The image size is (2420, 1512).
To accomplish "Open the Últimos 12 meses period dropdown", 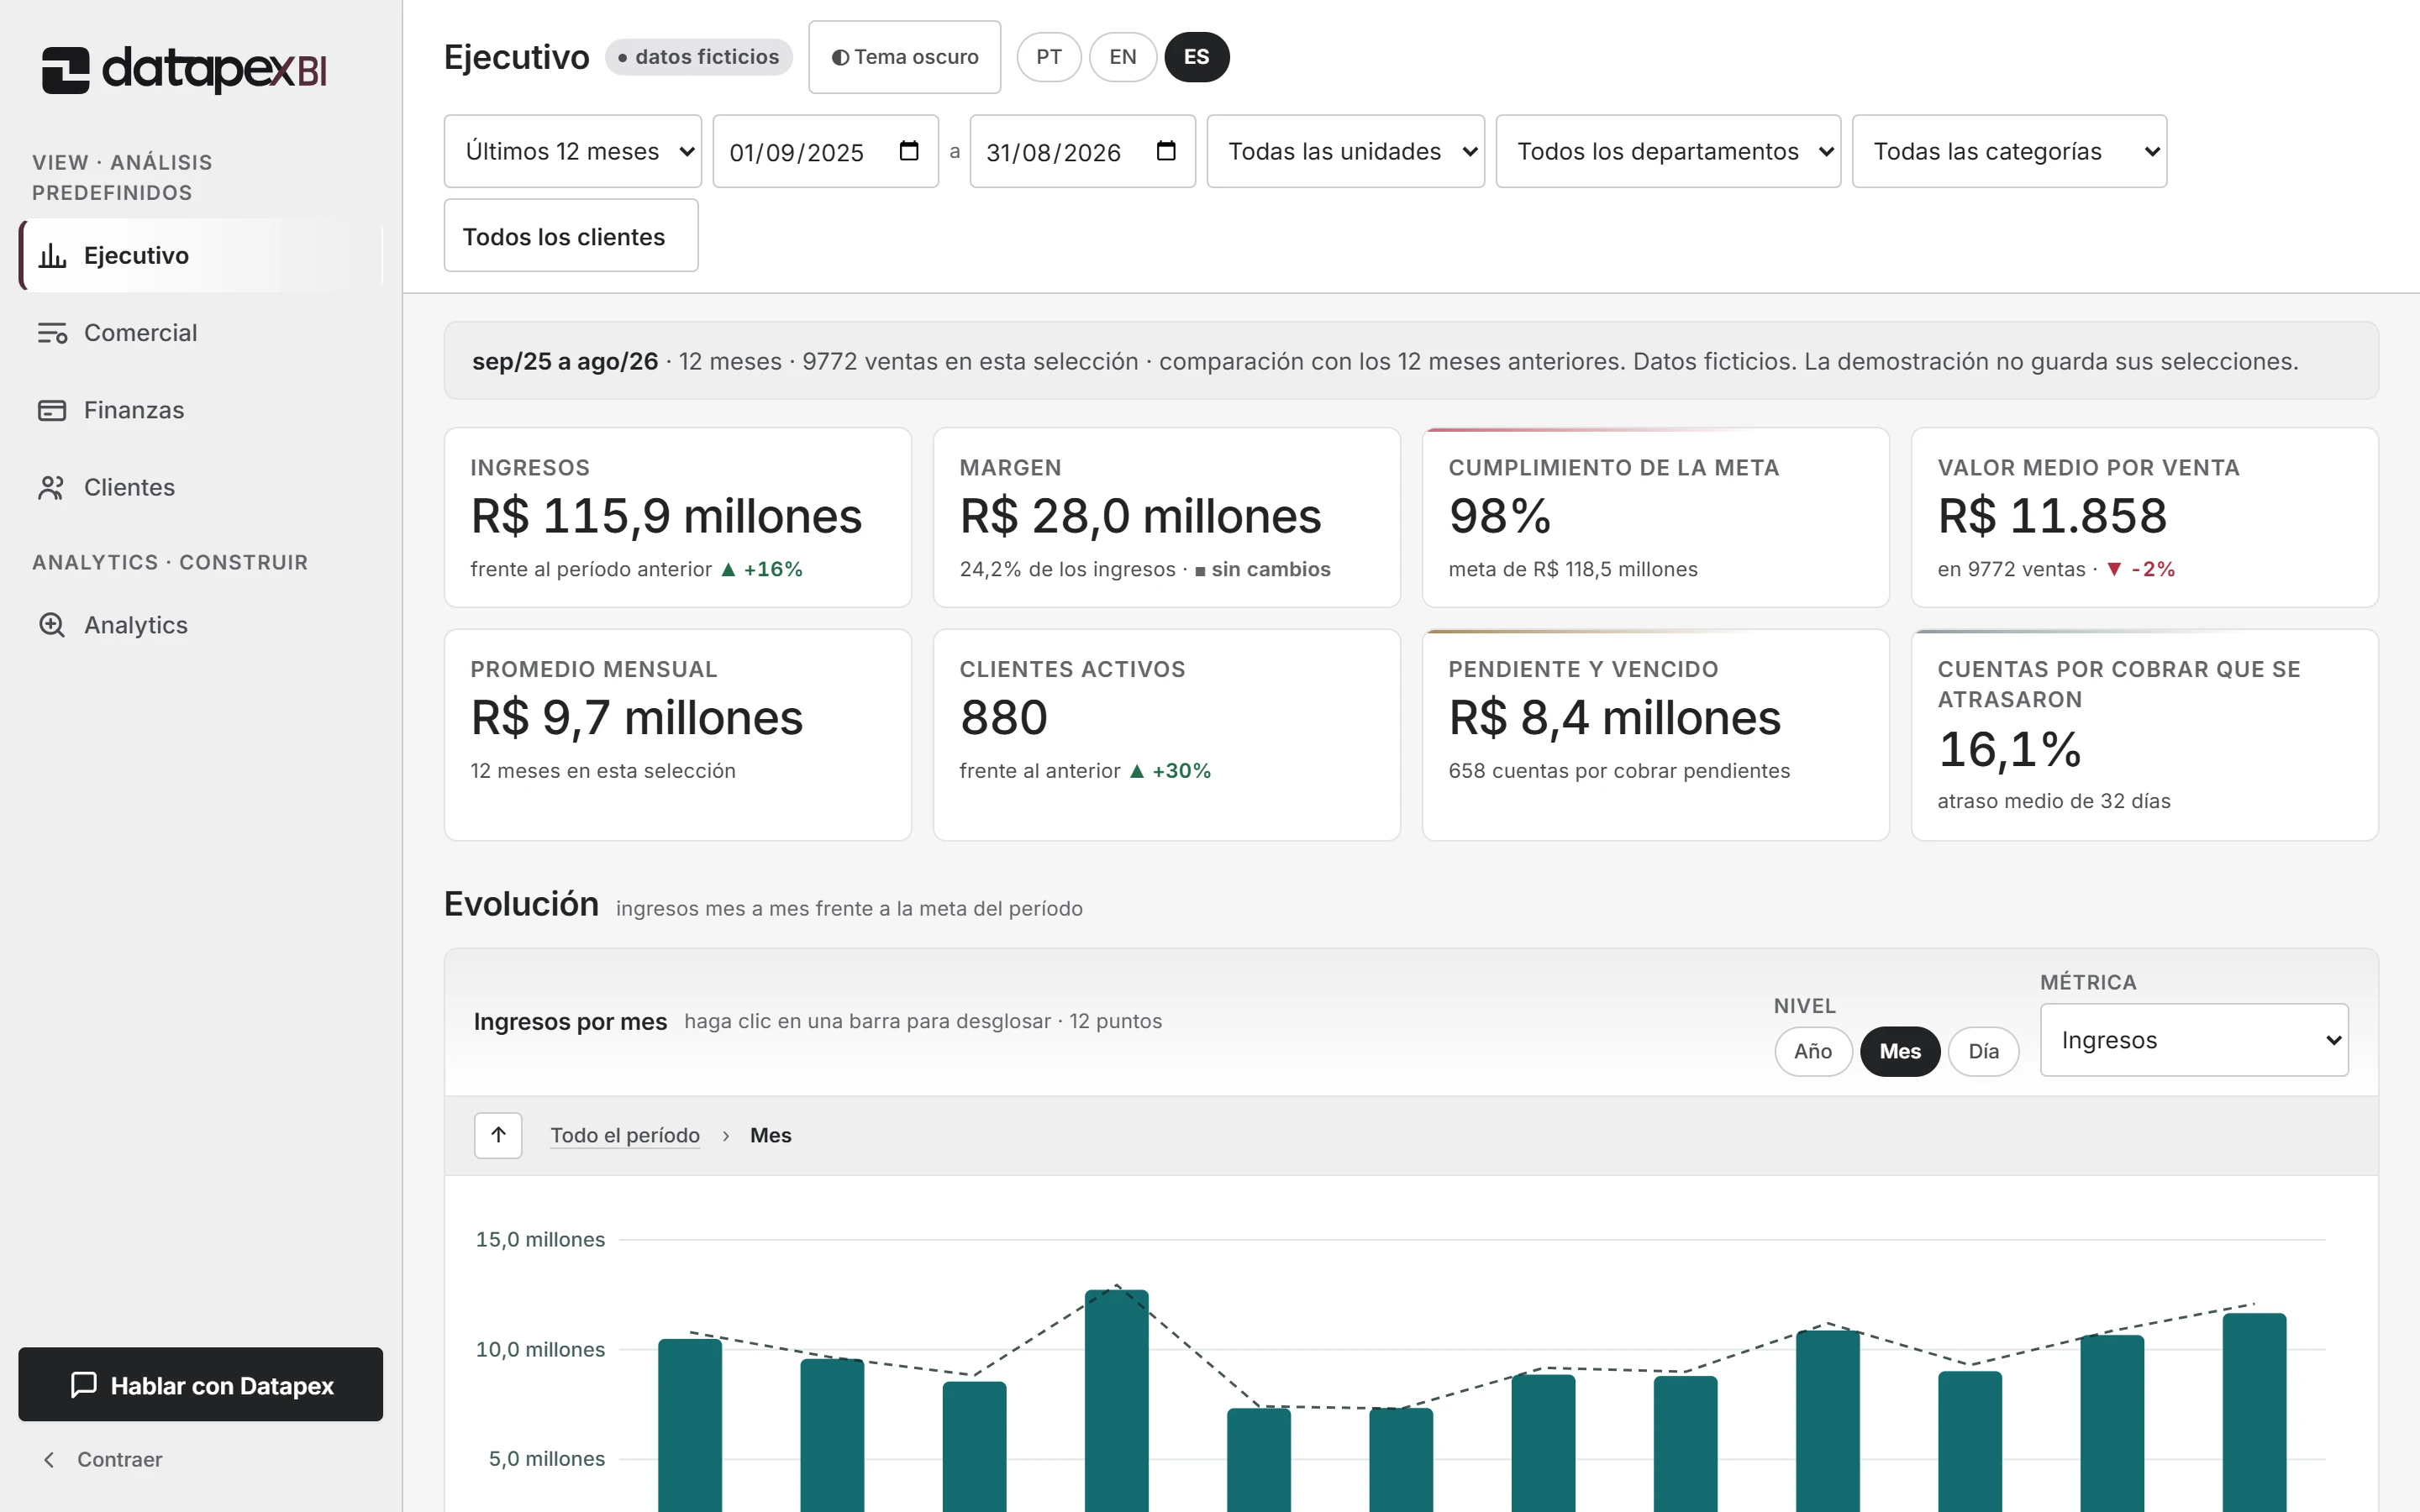I will pyautogui.click(x=573, y=151).
